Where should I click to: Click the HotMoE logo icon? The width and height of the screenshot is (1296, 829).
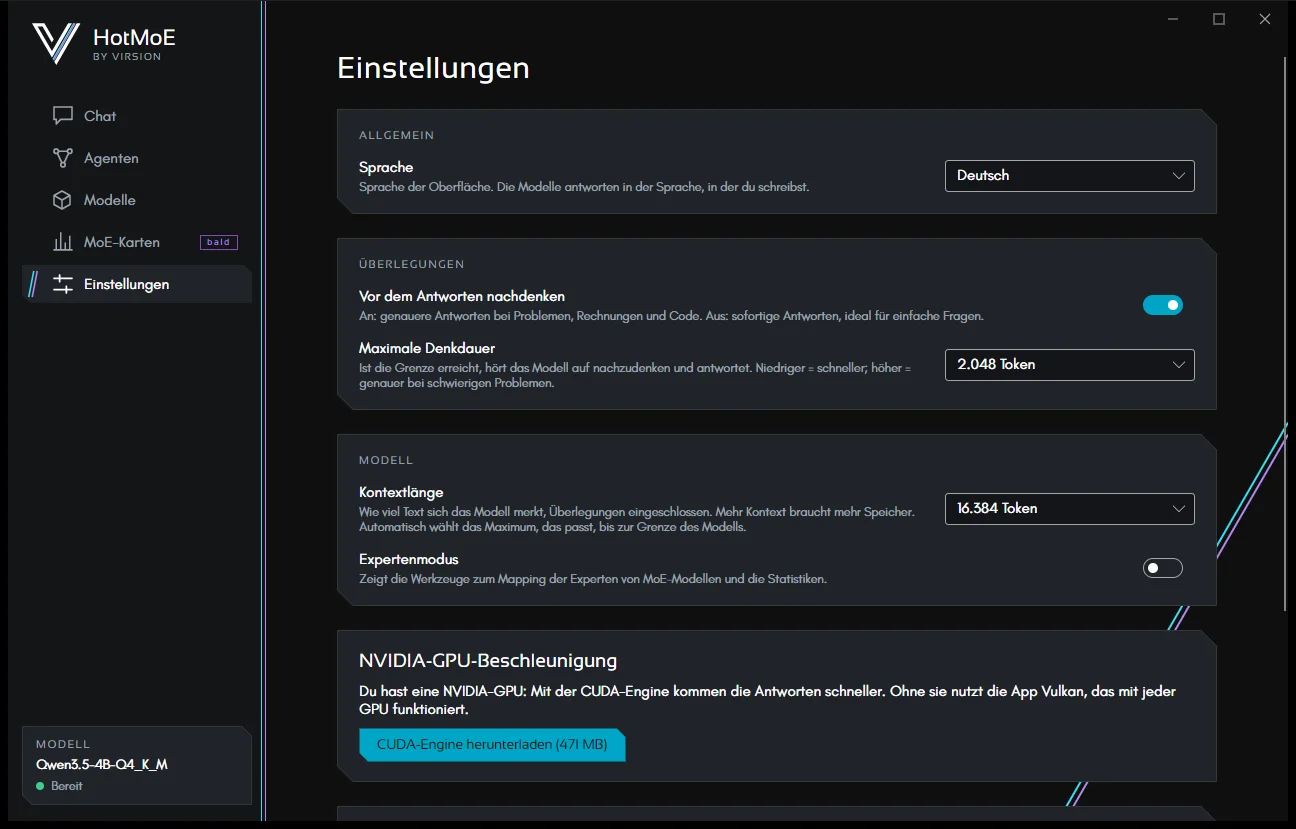point(55,43)
